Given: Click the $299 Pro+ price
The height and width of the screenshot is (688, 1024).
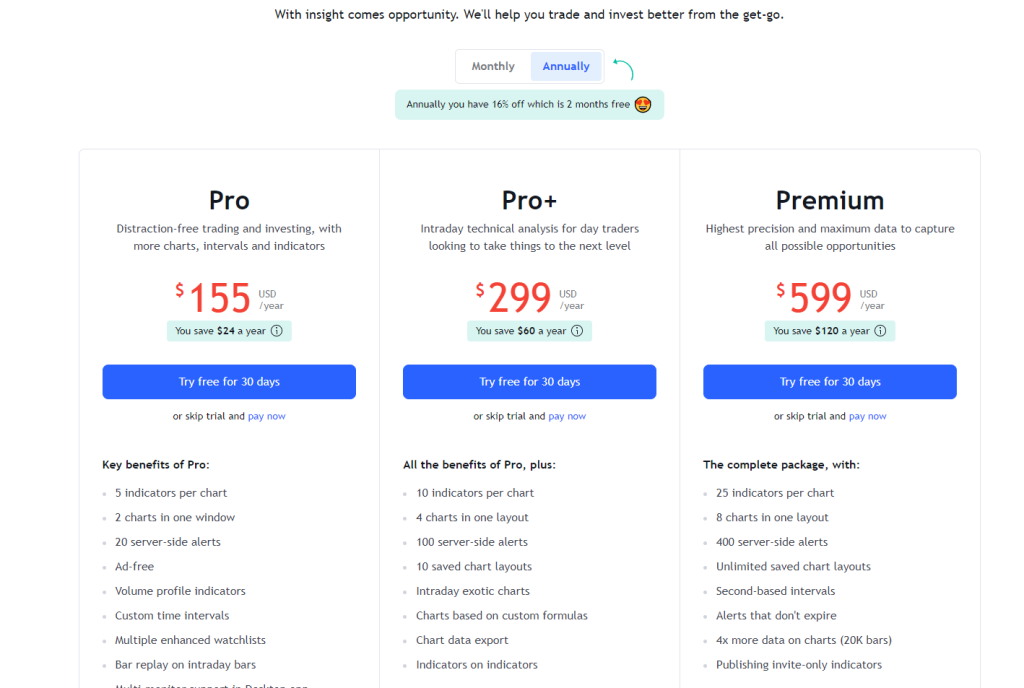Looking at the screenshot, I should pos(520,298).
